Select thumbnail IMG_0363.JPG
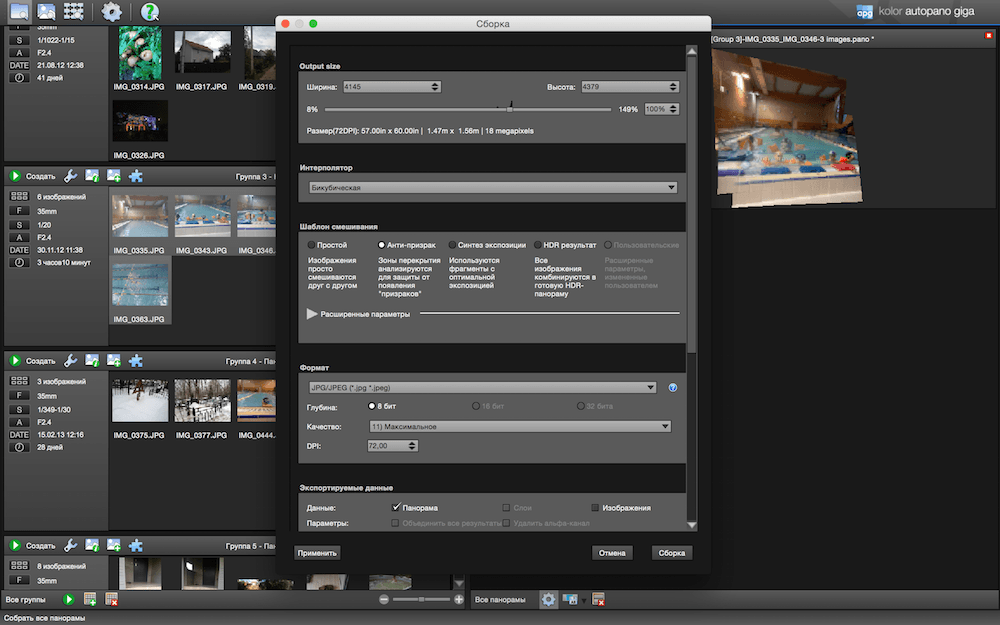The width and height of the screenshot is (1000, 625). pos(140,285)
